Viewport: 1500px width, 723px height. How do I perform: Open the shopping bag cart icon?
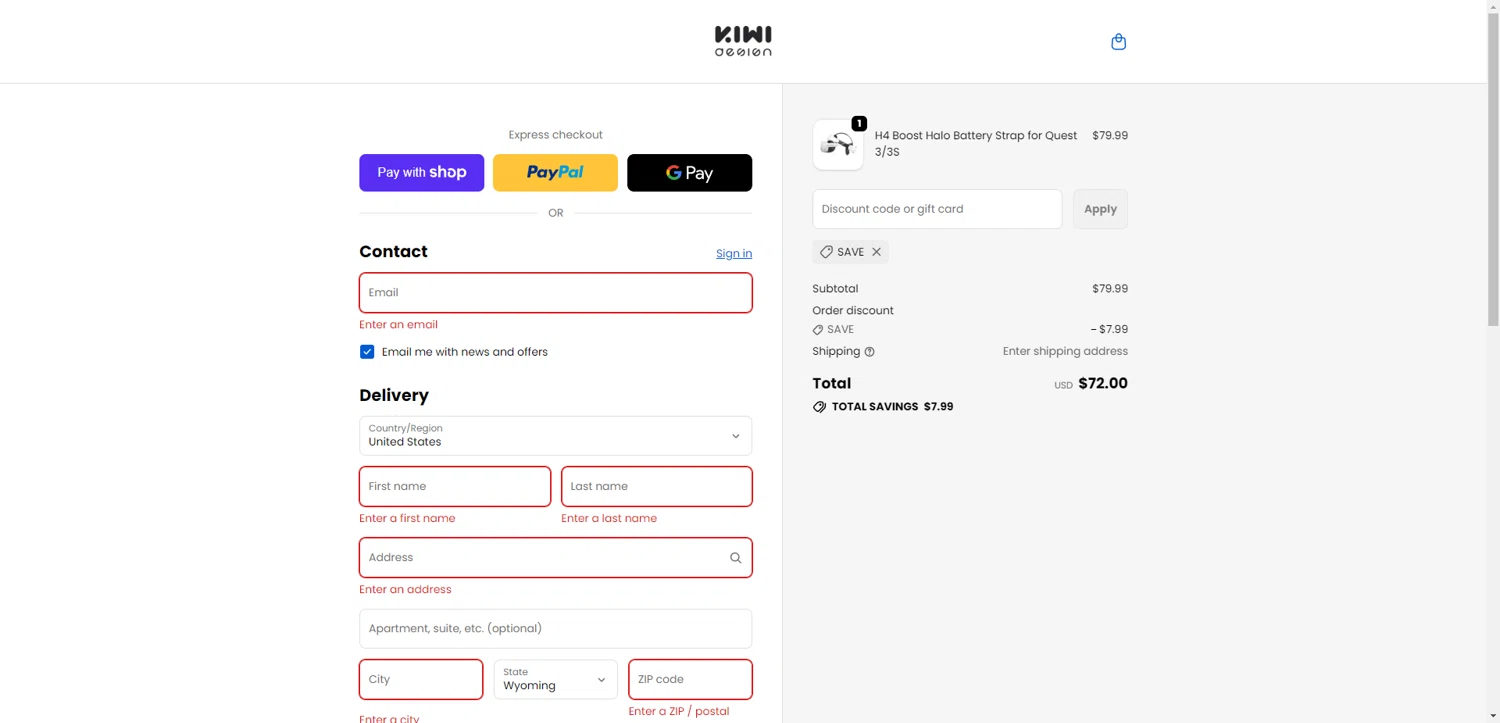(x=1118, y=42)
